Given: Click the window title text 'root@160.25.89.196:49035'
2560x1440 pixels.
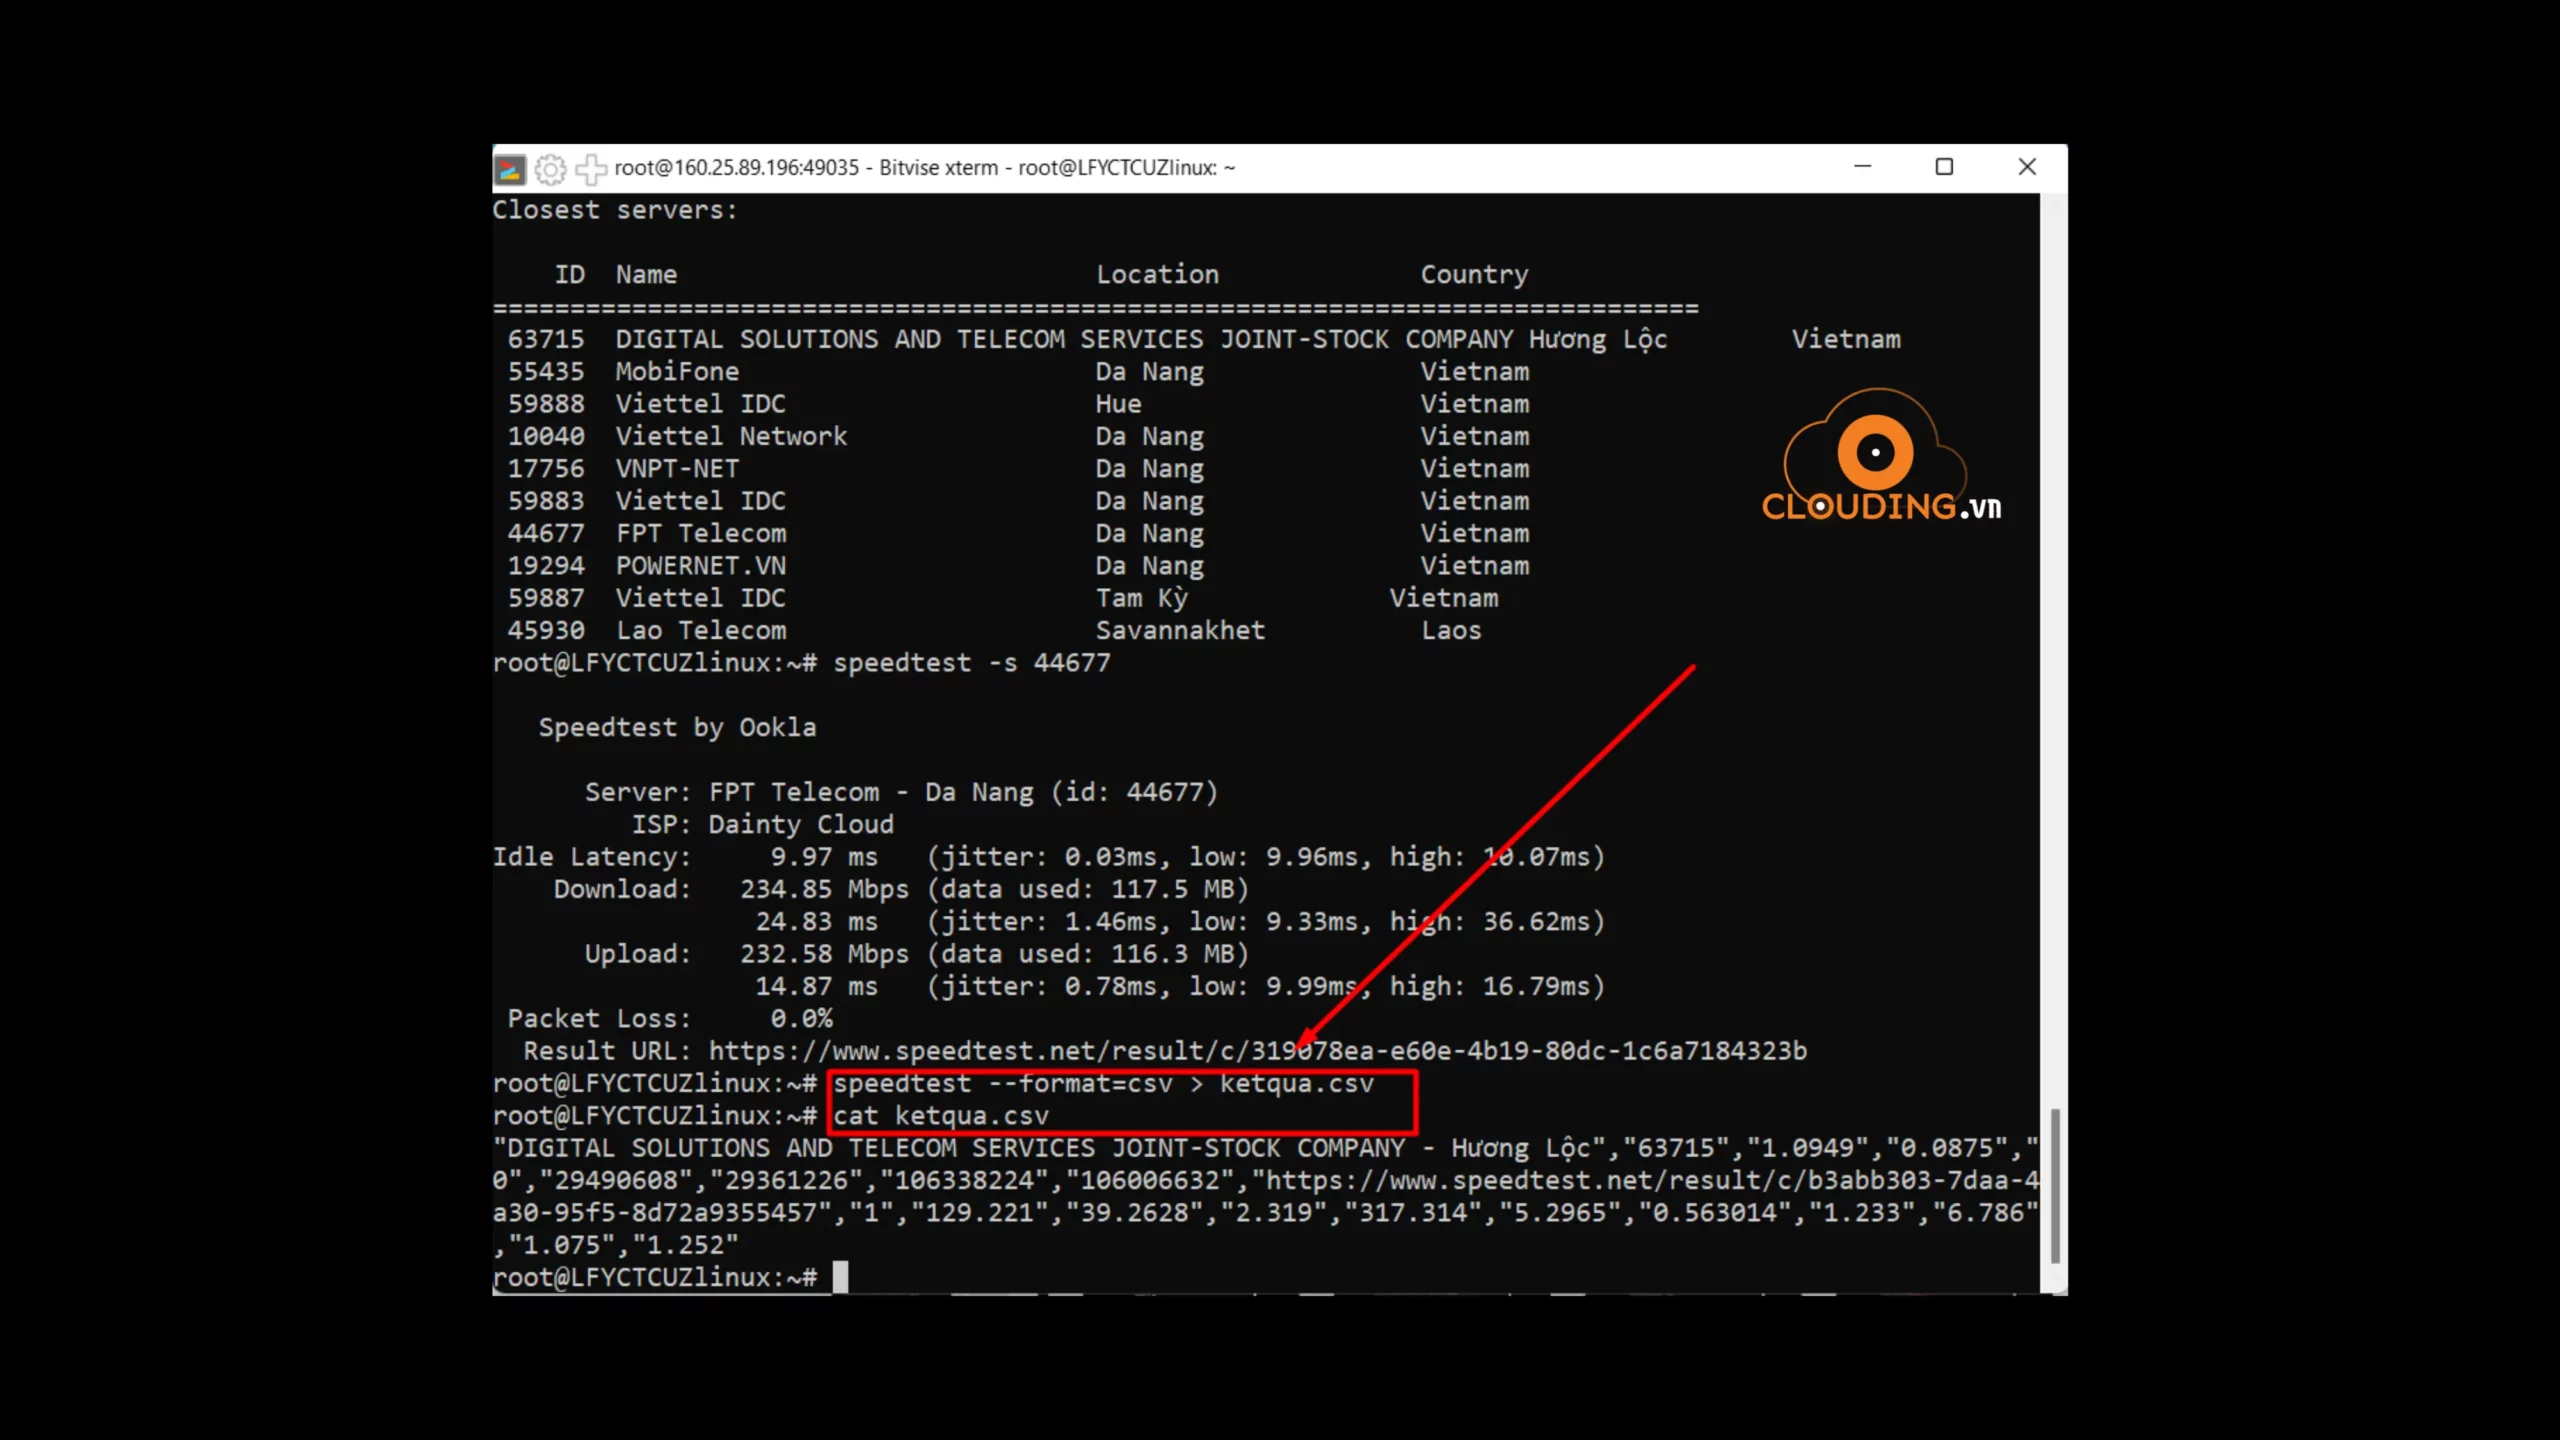Looking at the screenshot, I should click(x=736, y=168).
